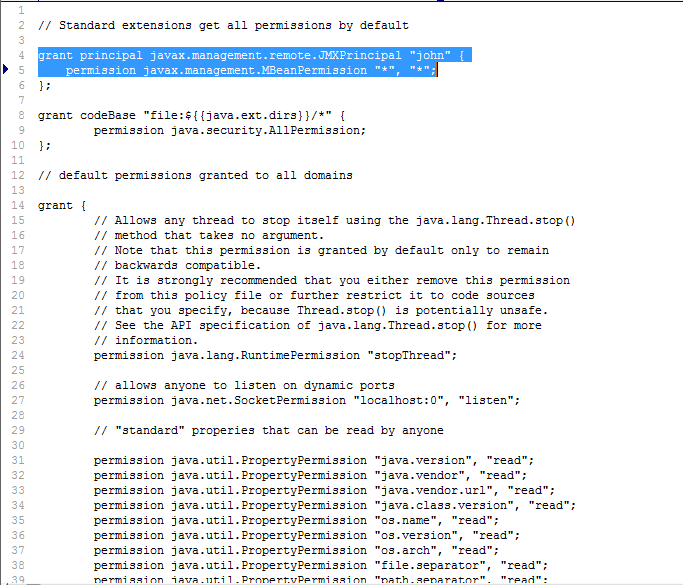Click the comment "// method that takes no argument."

209,235
